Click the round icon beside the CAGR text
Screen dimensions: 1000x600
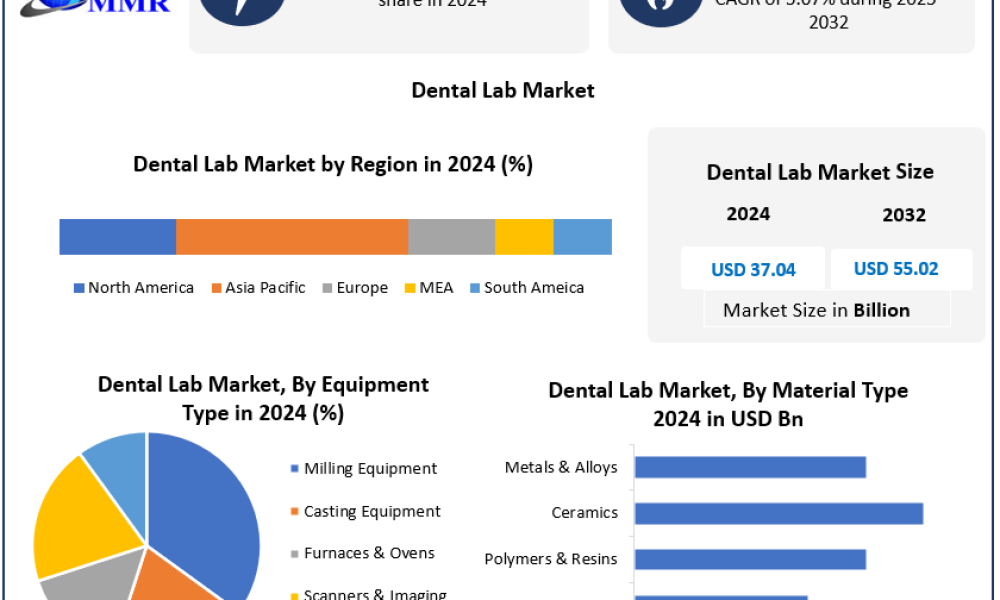(x=661, y=12)
